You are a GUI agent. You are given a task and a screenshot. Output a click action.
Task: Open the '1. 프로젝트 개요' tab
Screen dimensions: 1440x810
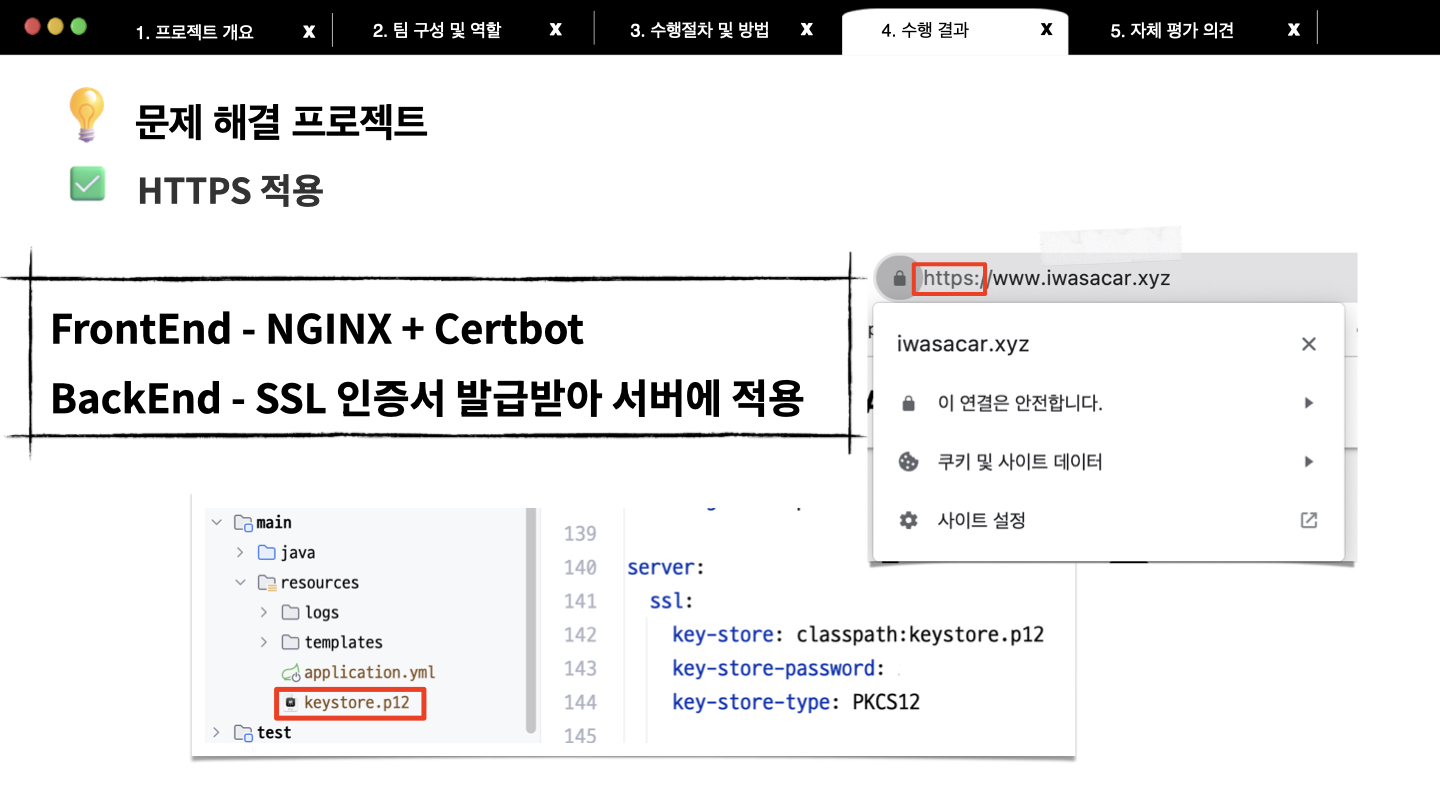(x=194, y=31)
